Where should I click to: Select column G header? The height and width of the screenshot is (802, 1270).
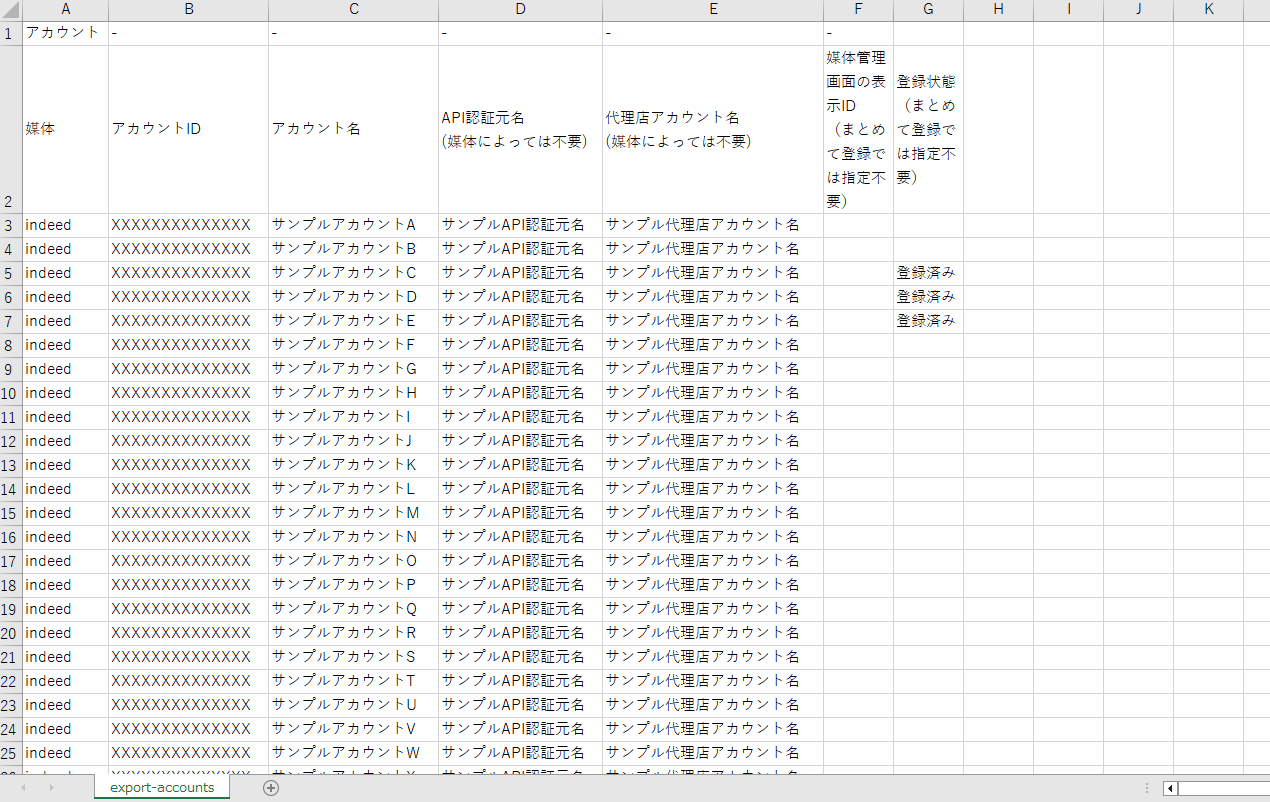tap(928, 10)
